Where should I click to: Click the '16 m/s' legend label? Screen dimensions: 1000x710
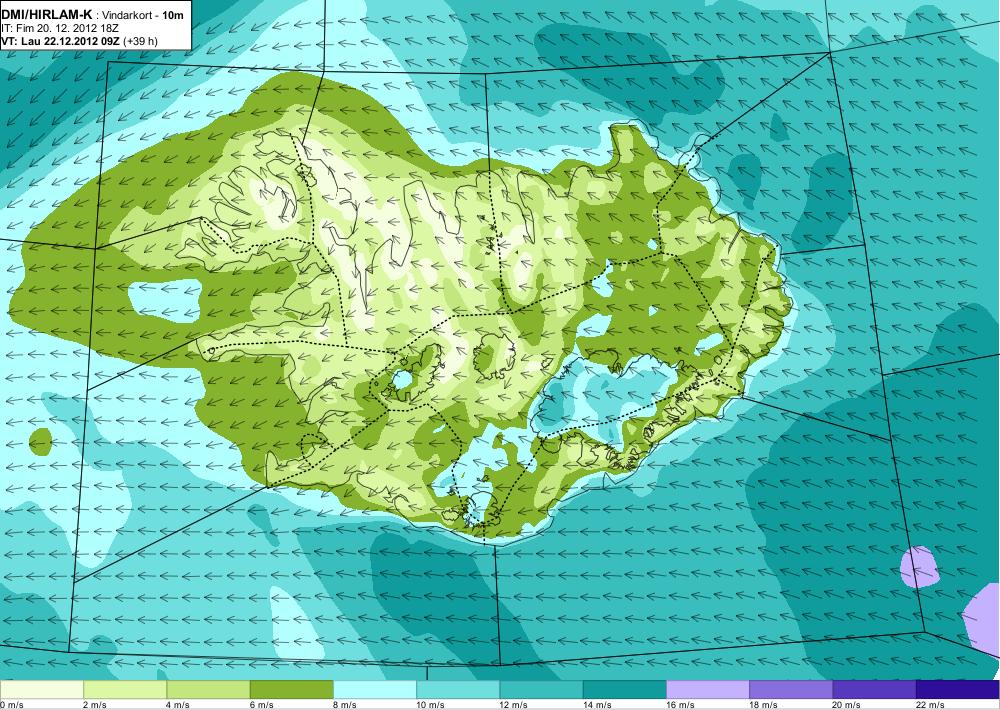point(680,705)
